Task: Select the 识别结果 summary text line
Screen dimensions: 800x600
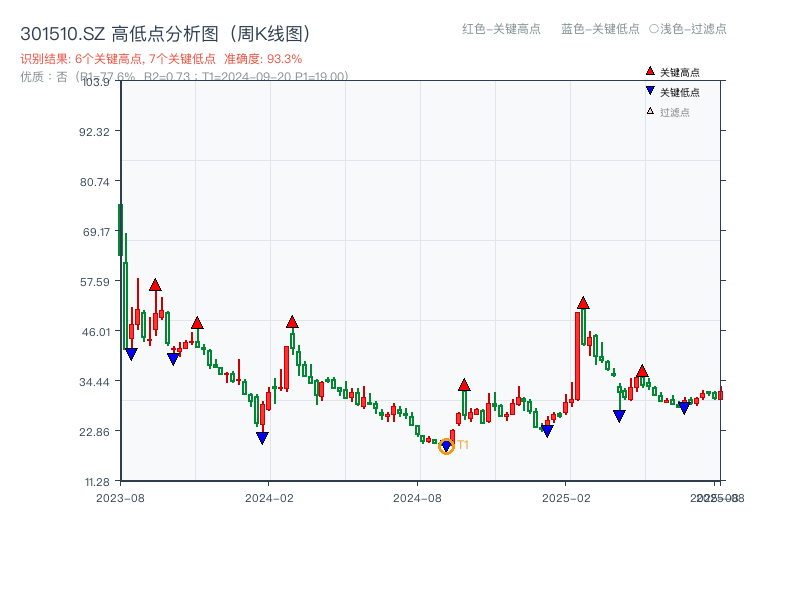Action: tap(120, 55)
